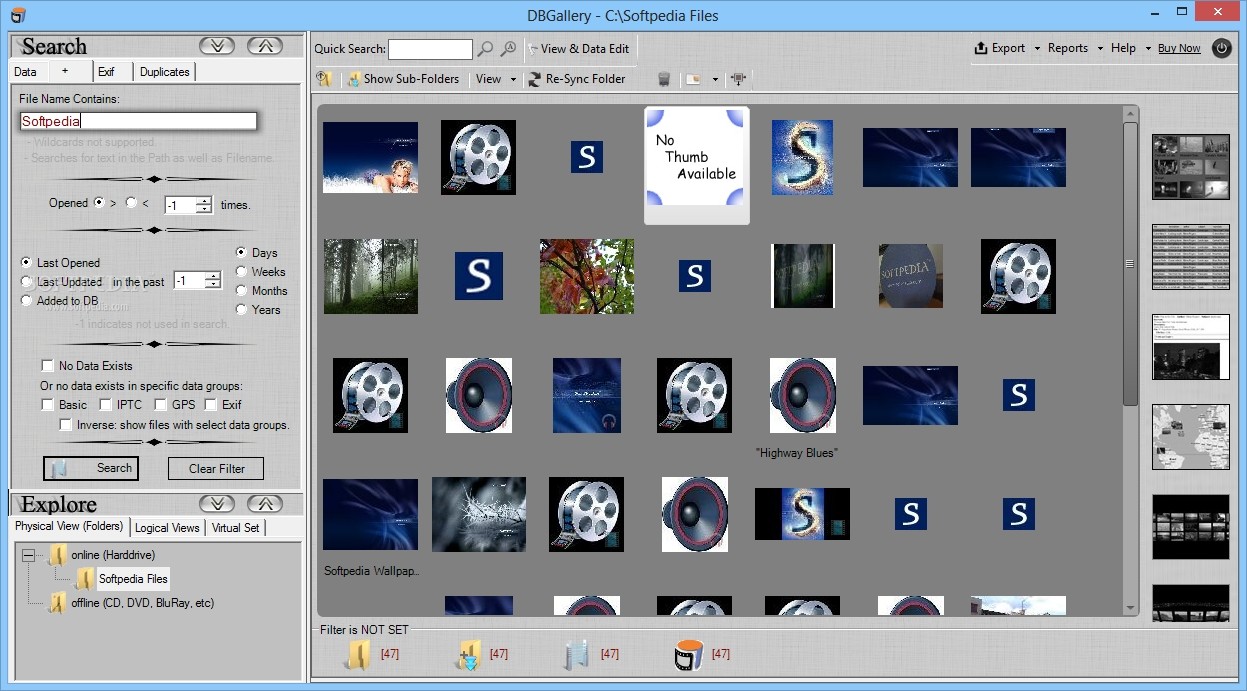Click the Search button

(x=91, y=468)
